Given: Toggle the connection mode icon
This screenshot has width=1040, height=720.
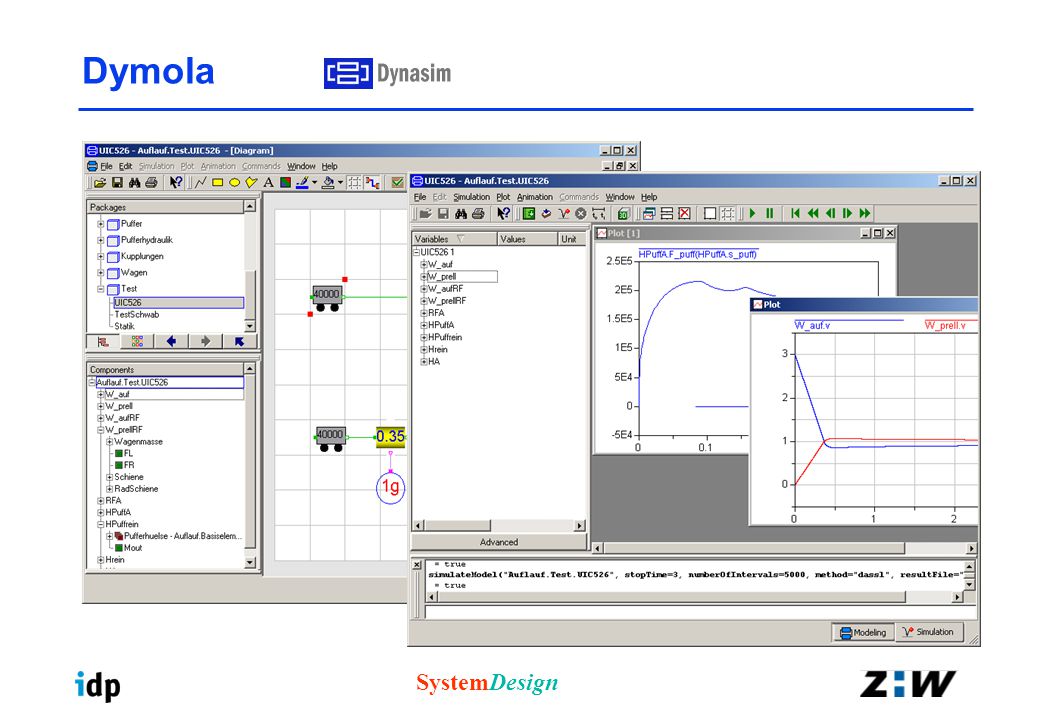Looking at the screenshot, I should tap(372, 182).
